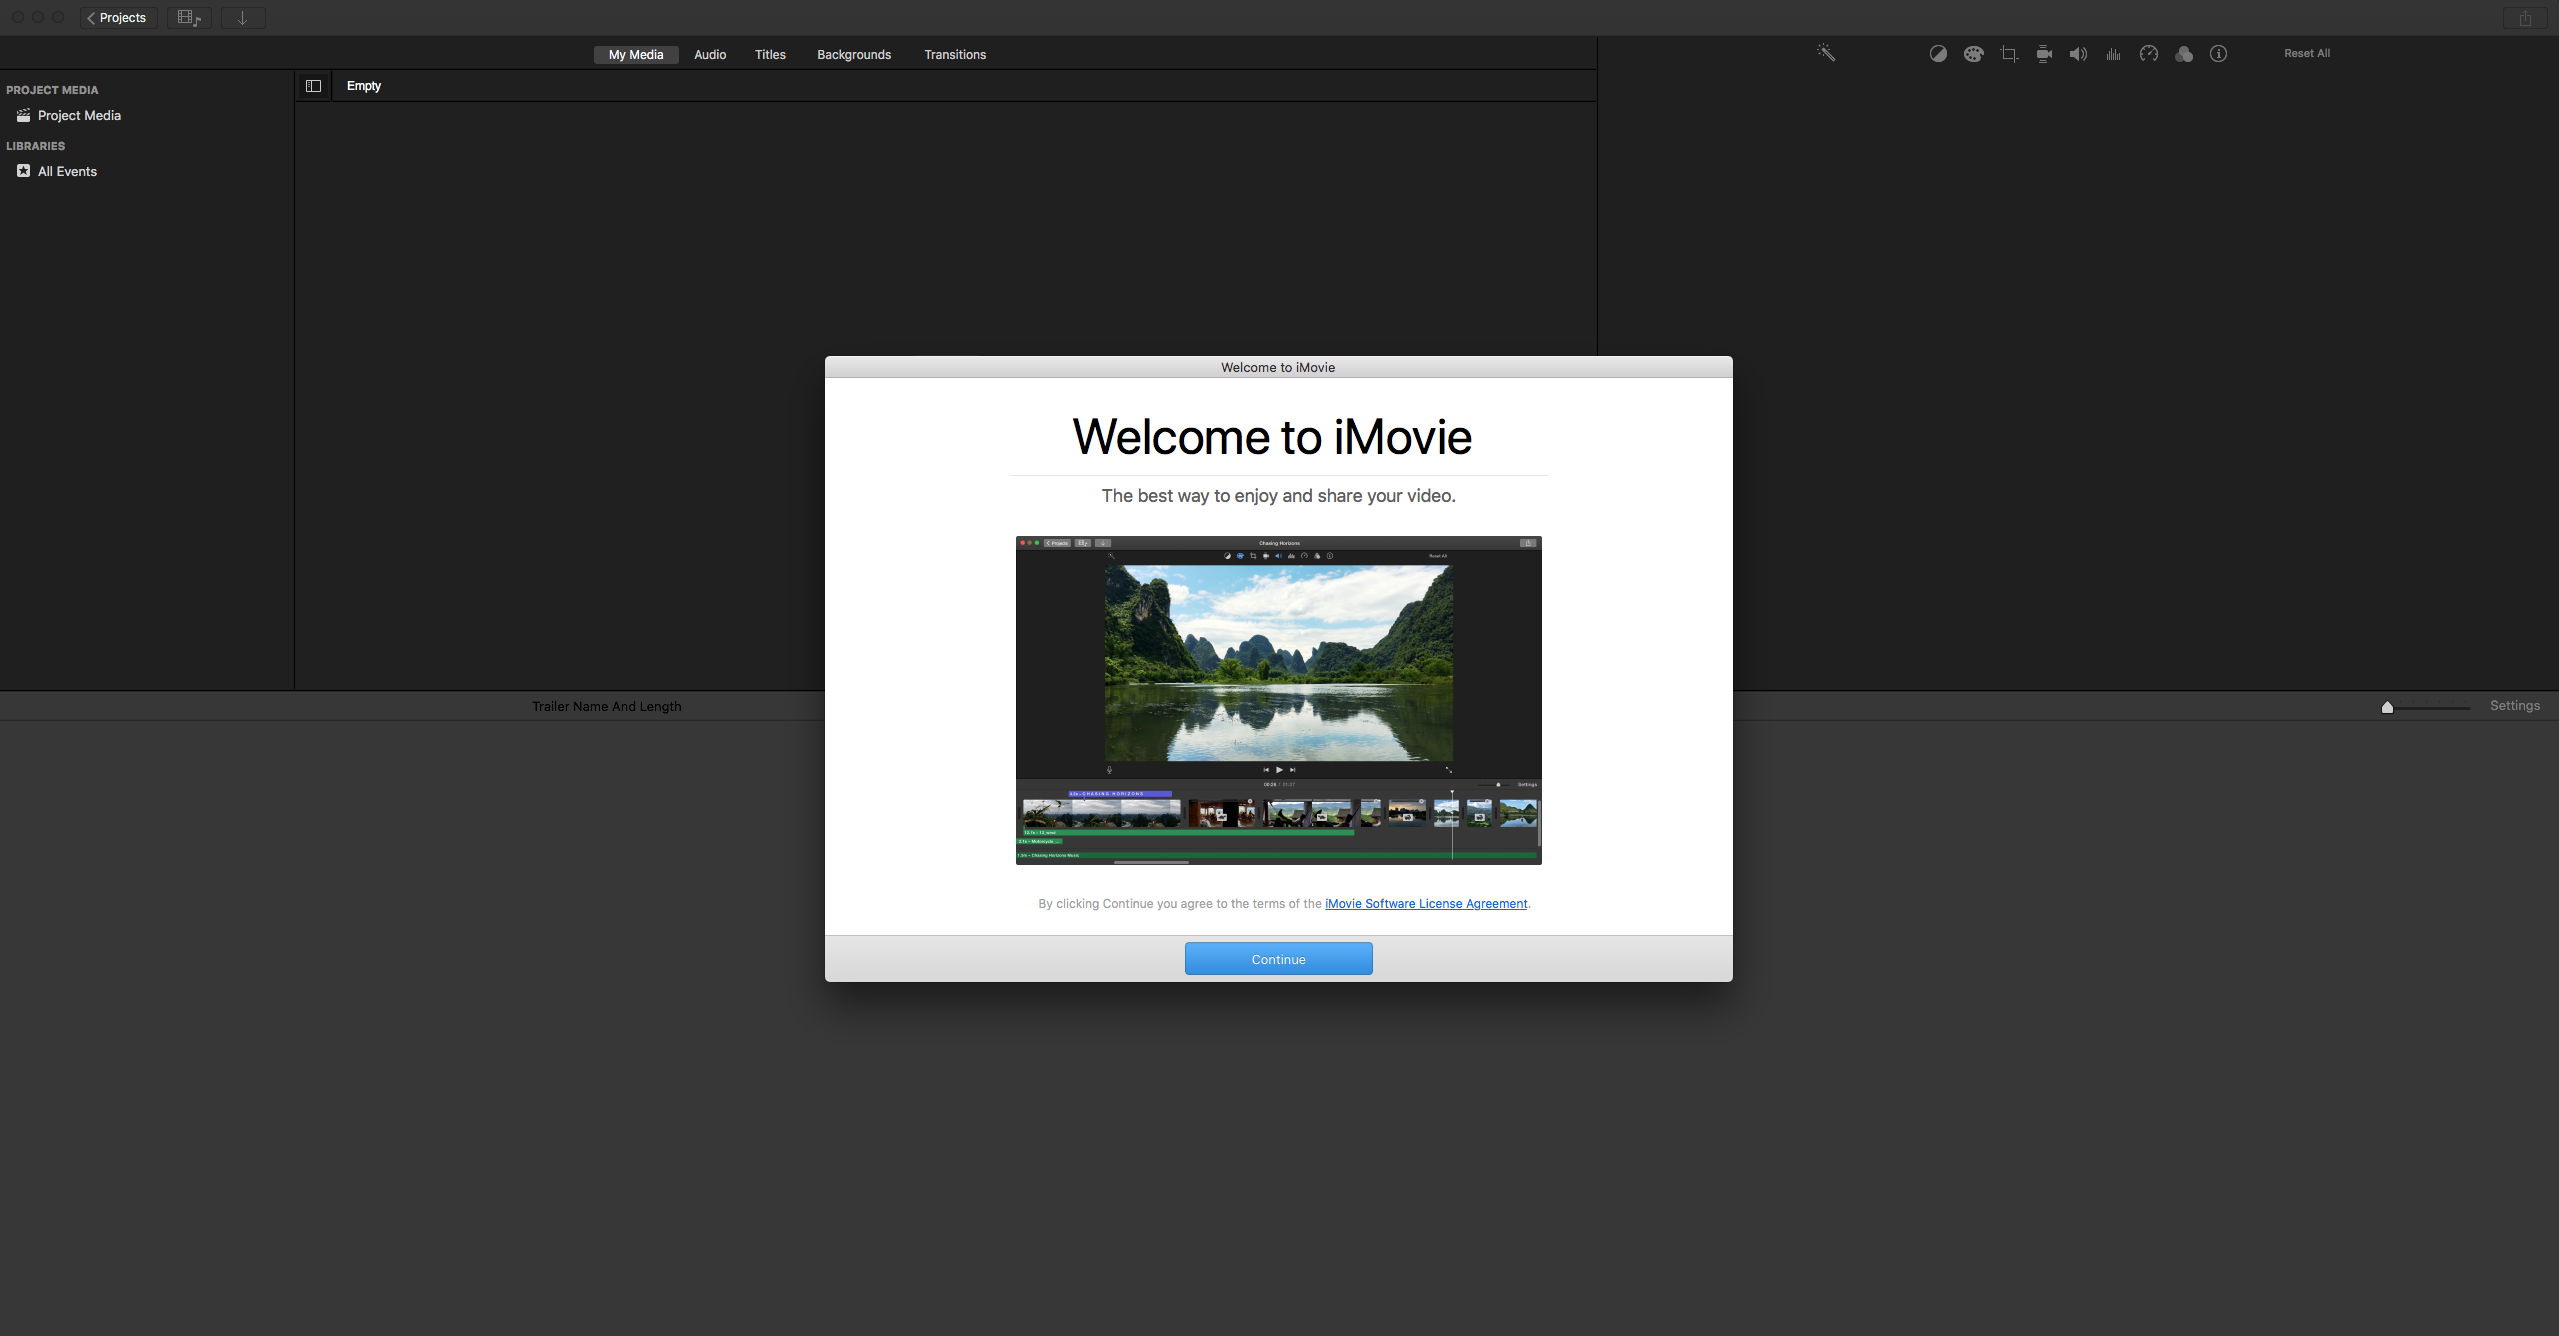Click the magic wand auto-enhance icon
Image resolution: width=2559 pixels, height=1336 pixels.
point(1826,53)
